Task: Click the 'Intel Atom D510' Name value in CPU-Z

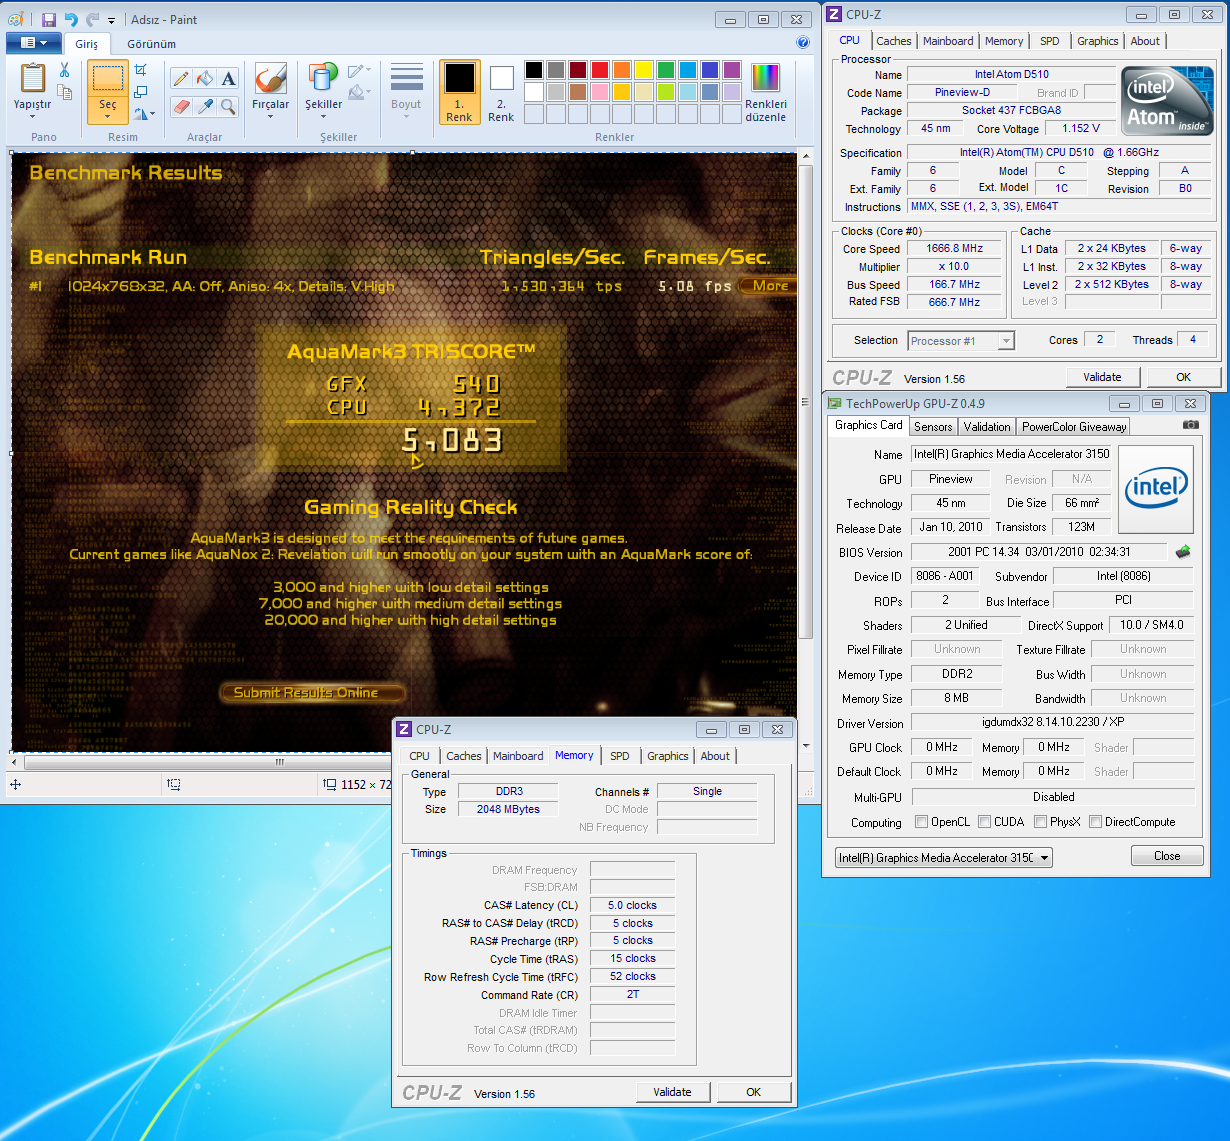Action: point(1012,75)
